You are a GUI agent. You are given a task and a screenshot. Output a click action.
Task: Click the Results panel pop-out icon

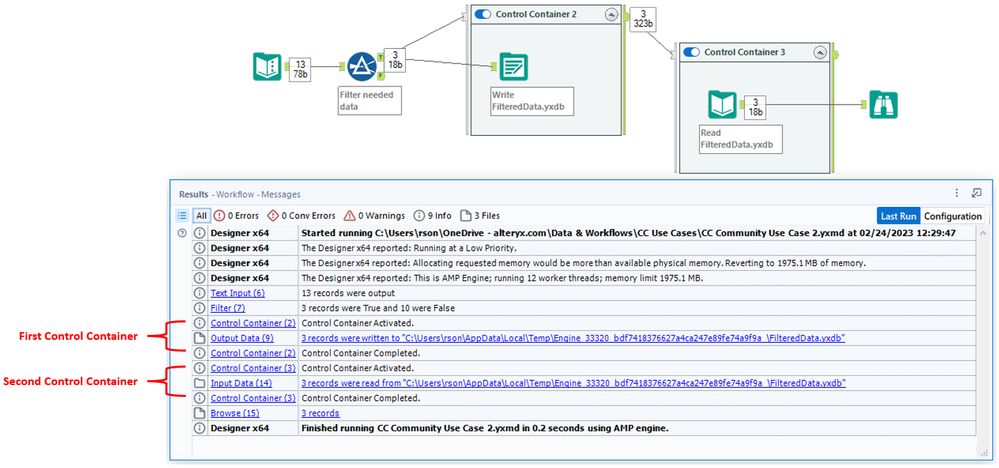976,193
